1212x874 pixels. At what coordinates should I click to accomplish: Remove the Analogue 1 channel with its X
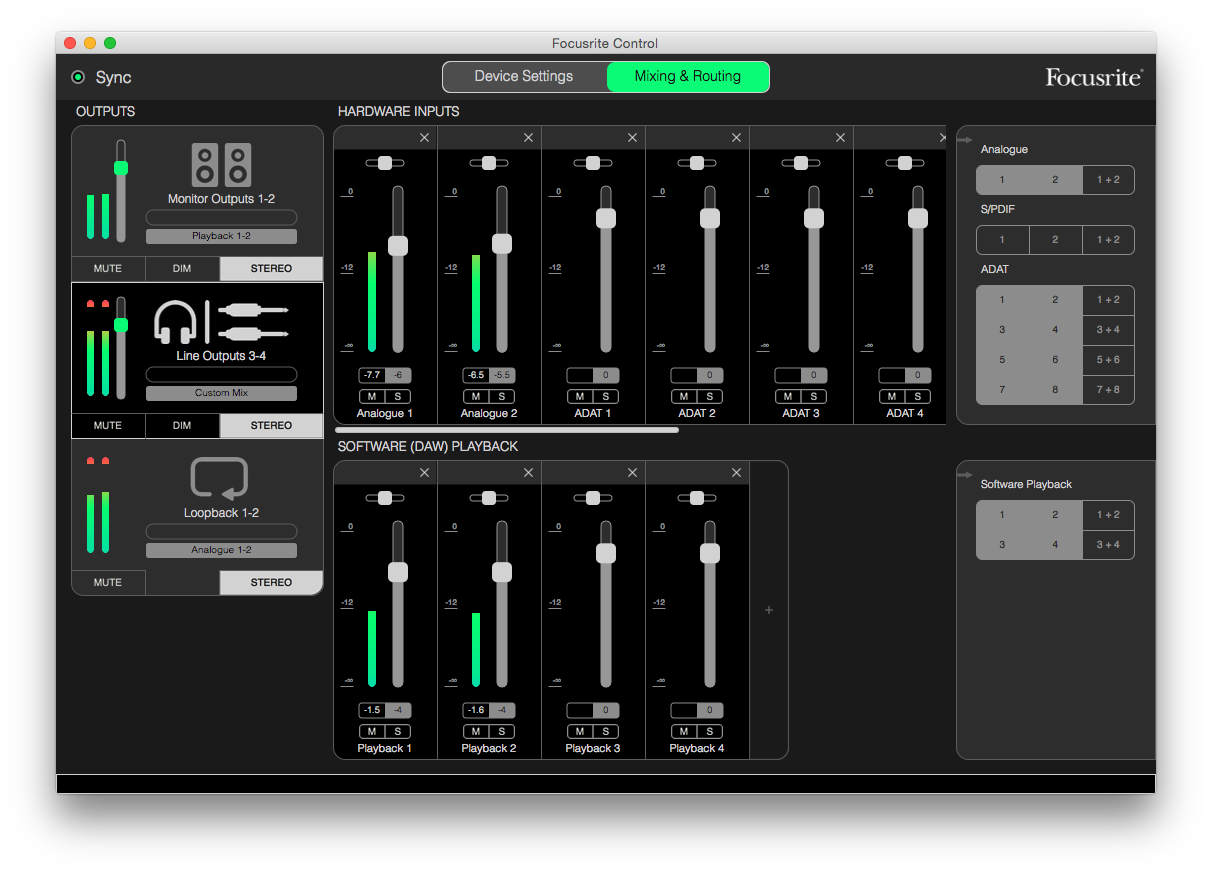point(424,137)
